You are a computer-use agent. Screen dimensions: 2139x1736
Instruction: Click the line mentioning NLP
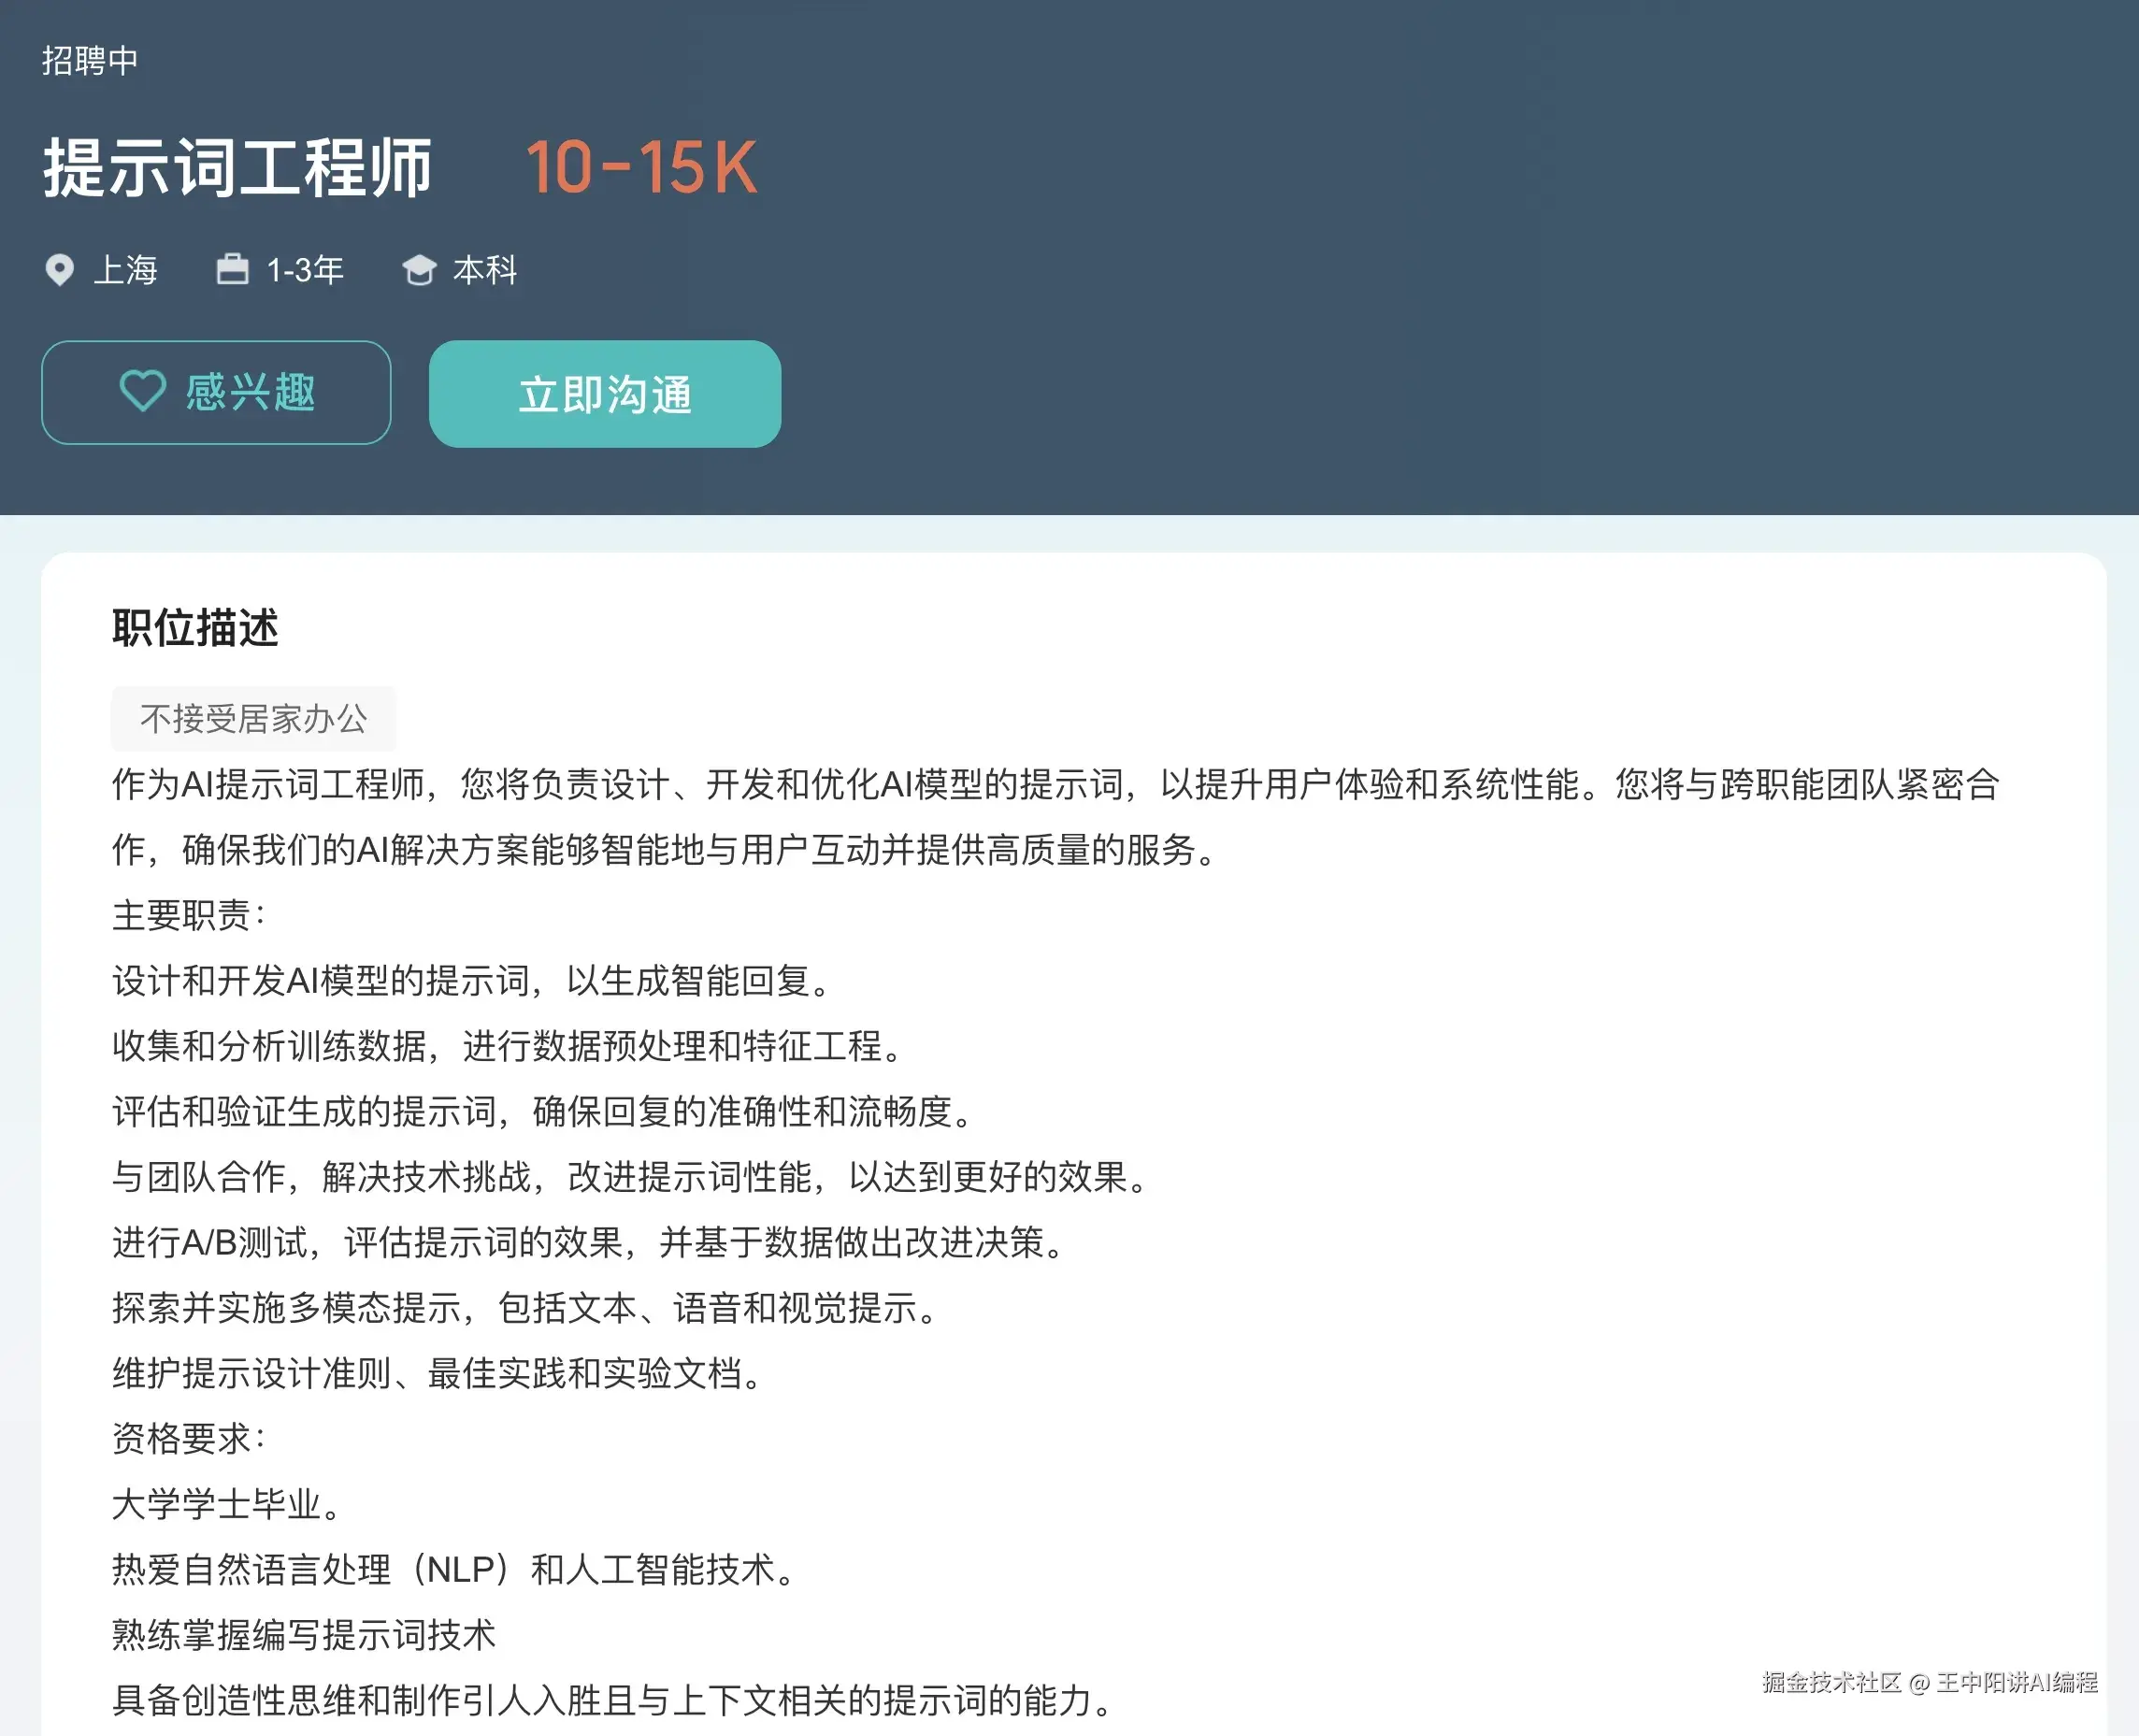[x=455, y=1569]
